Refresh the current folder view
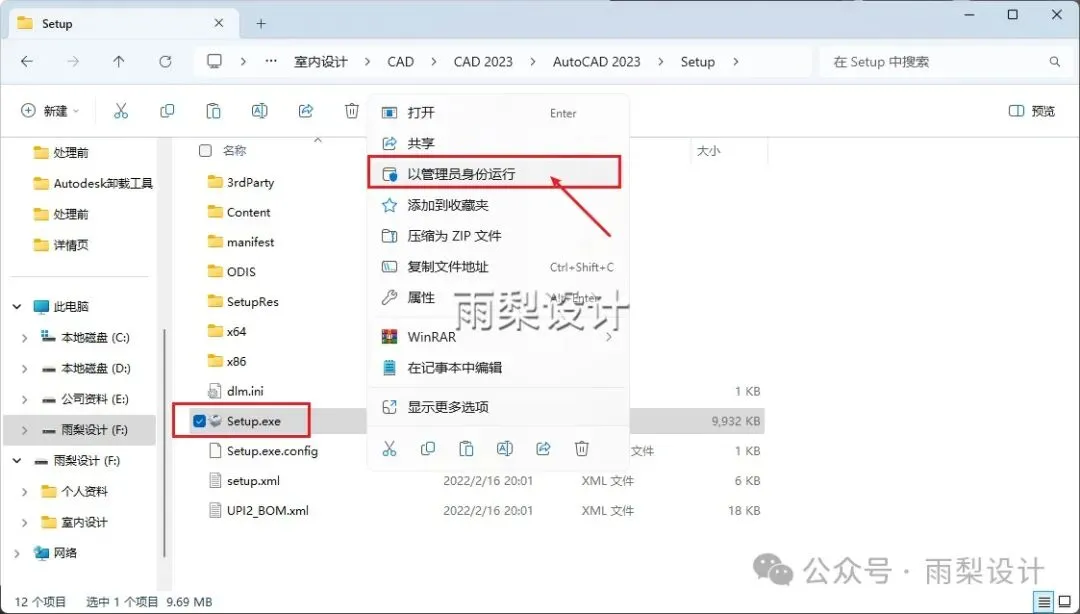This screenshot has height=614, width=1080. pyautogui.click(x=165, y=62)
